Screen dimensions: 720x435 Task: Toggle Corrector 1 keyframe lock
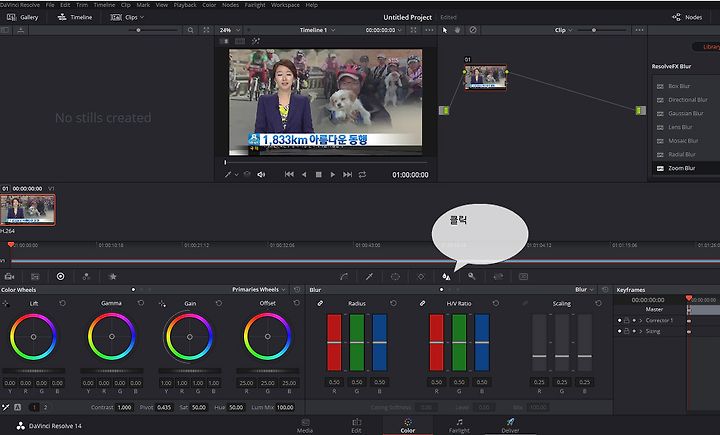[626, 320]
